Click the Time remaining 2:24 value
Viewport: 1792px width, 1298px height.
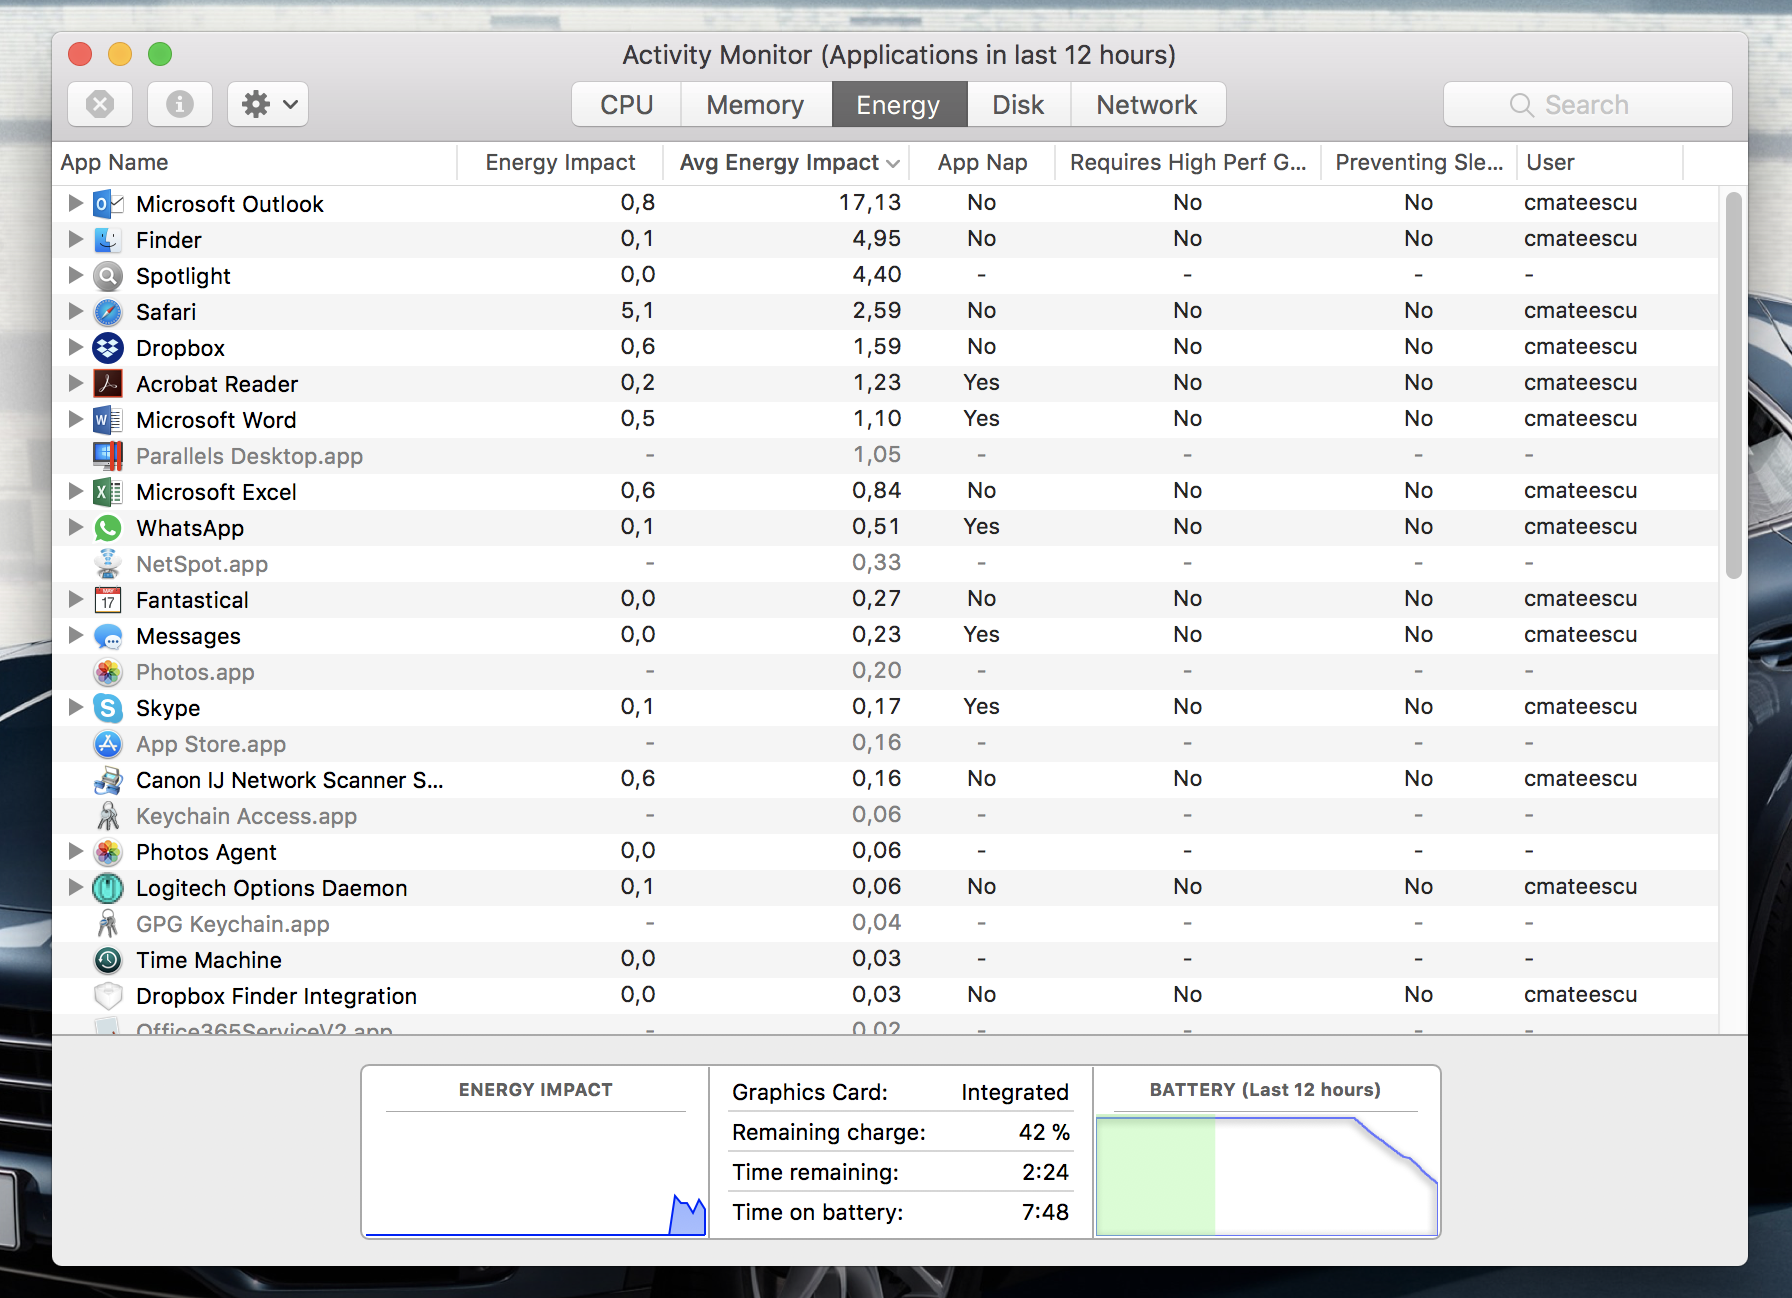pos(1045,1172)
